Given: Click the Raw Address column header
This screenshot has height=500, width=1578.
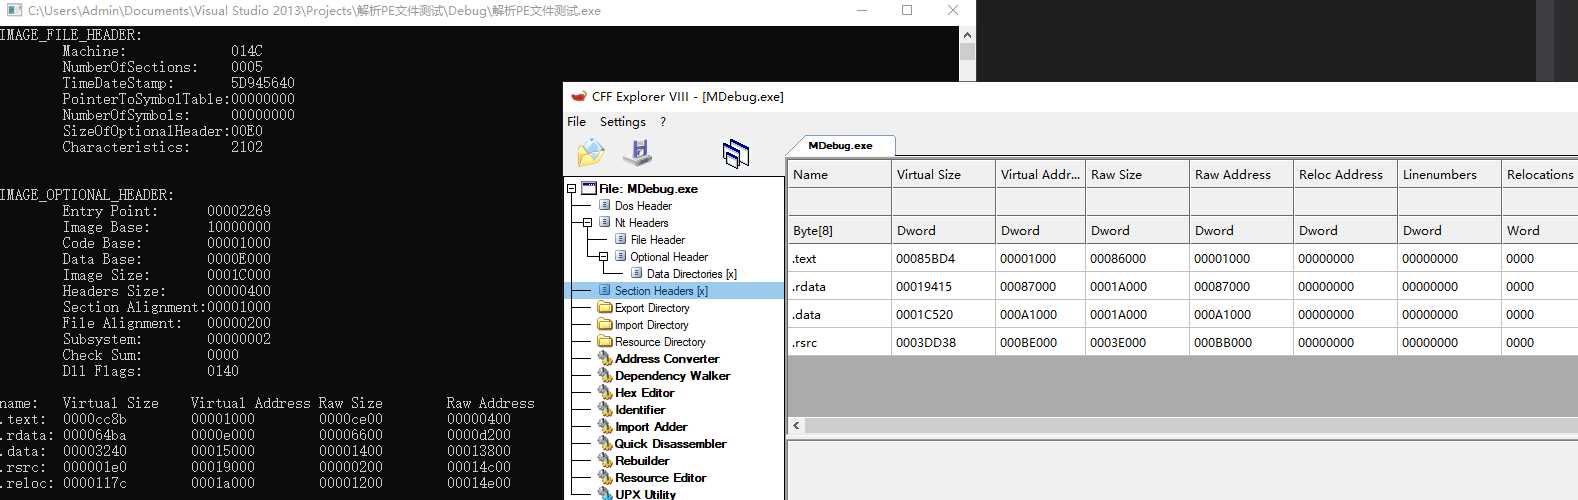Looking at the screenshot, I should (1241, 174).
